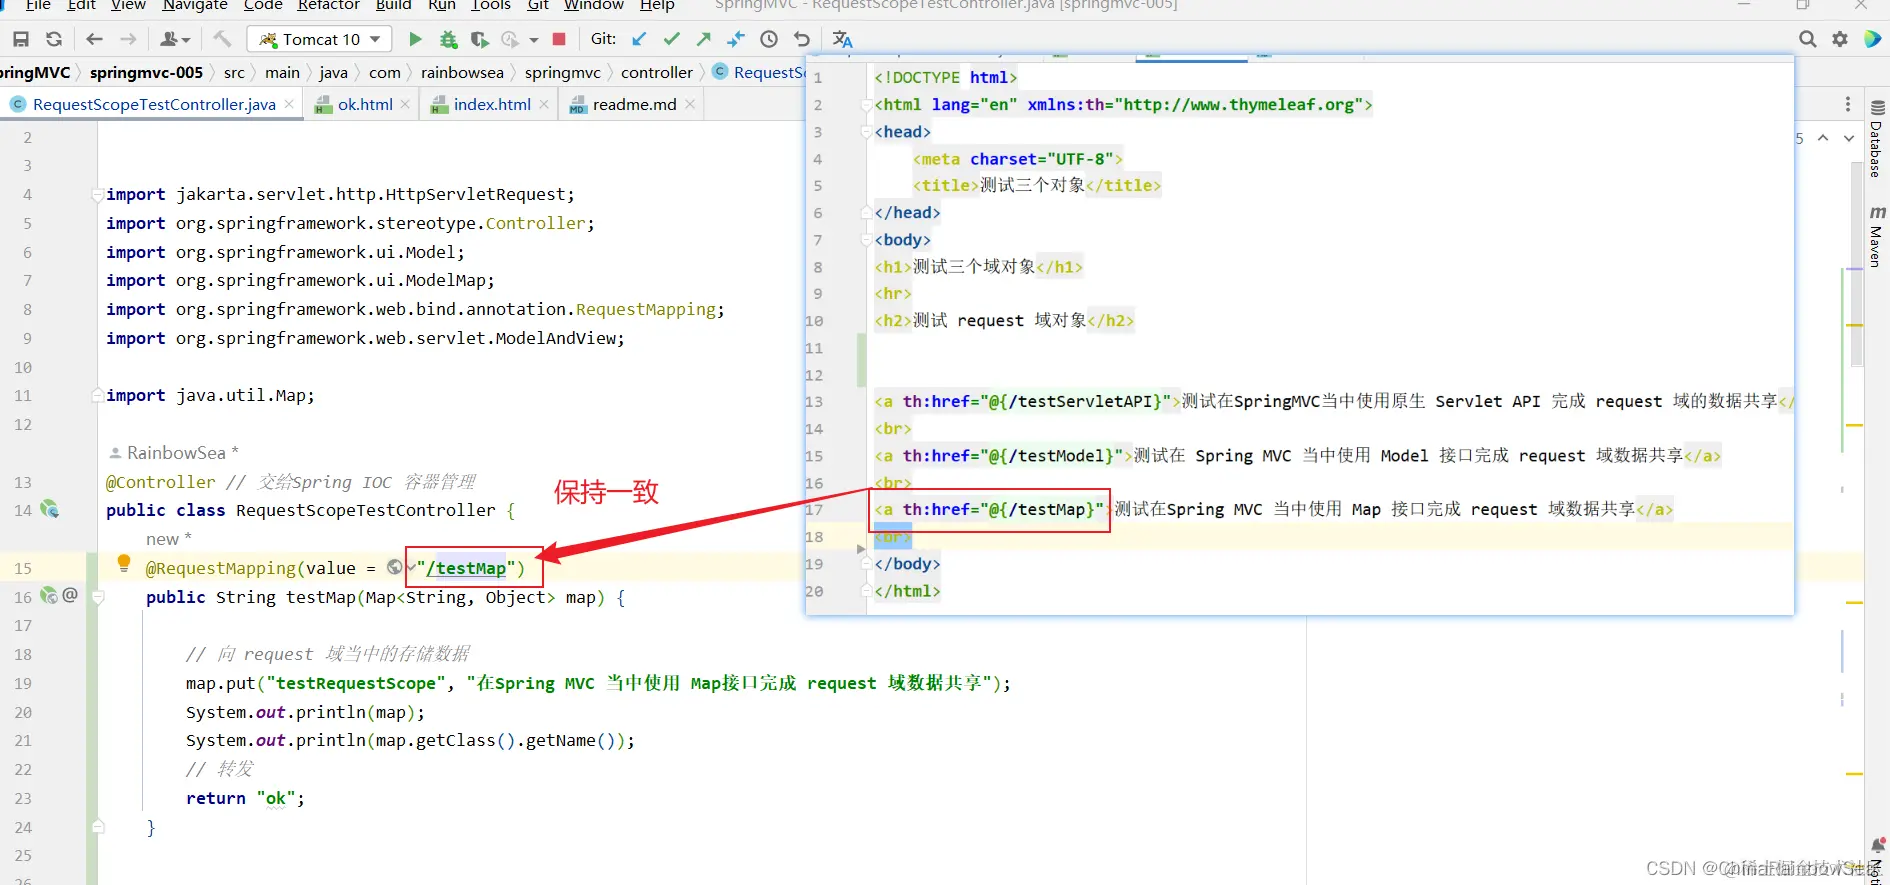Open the Navigate menu

point(195,5)
